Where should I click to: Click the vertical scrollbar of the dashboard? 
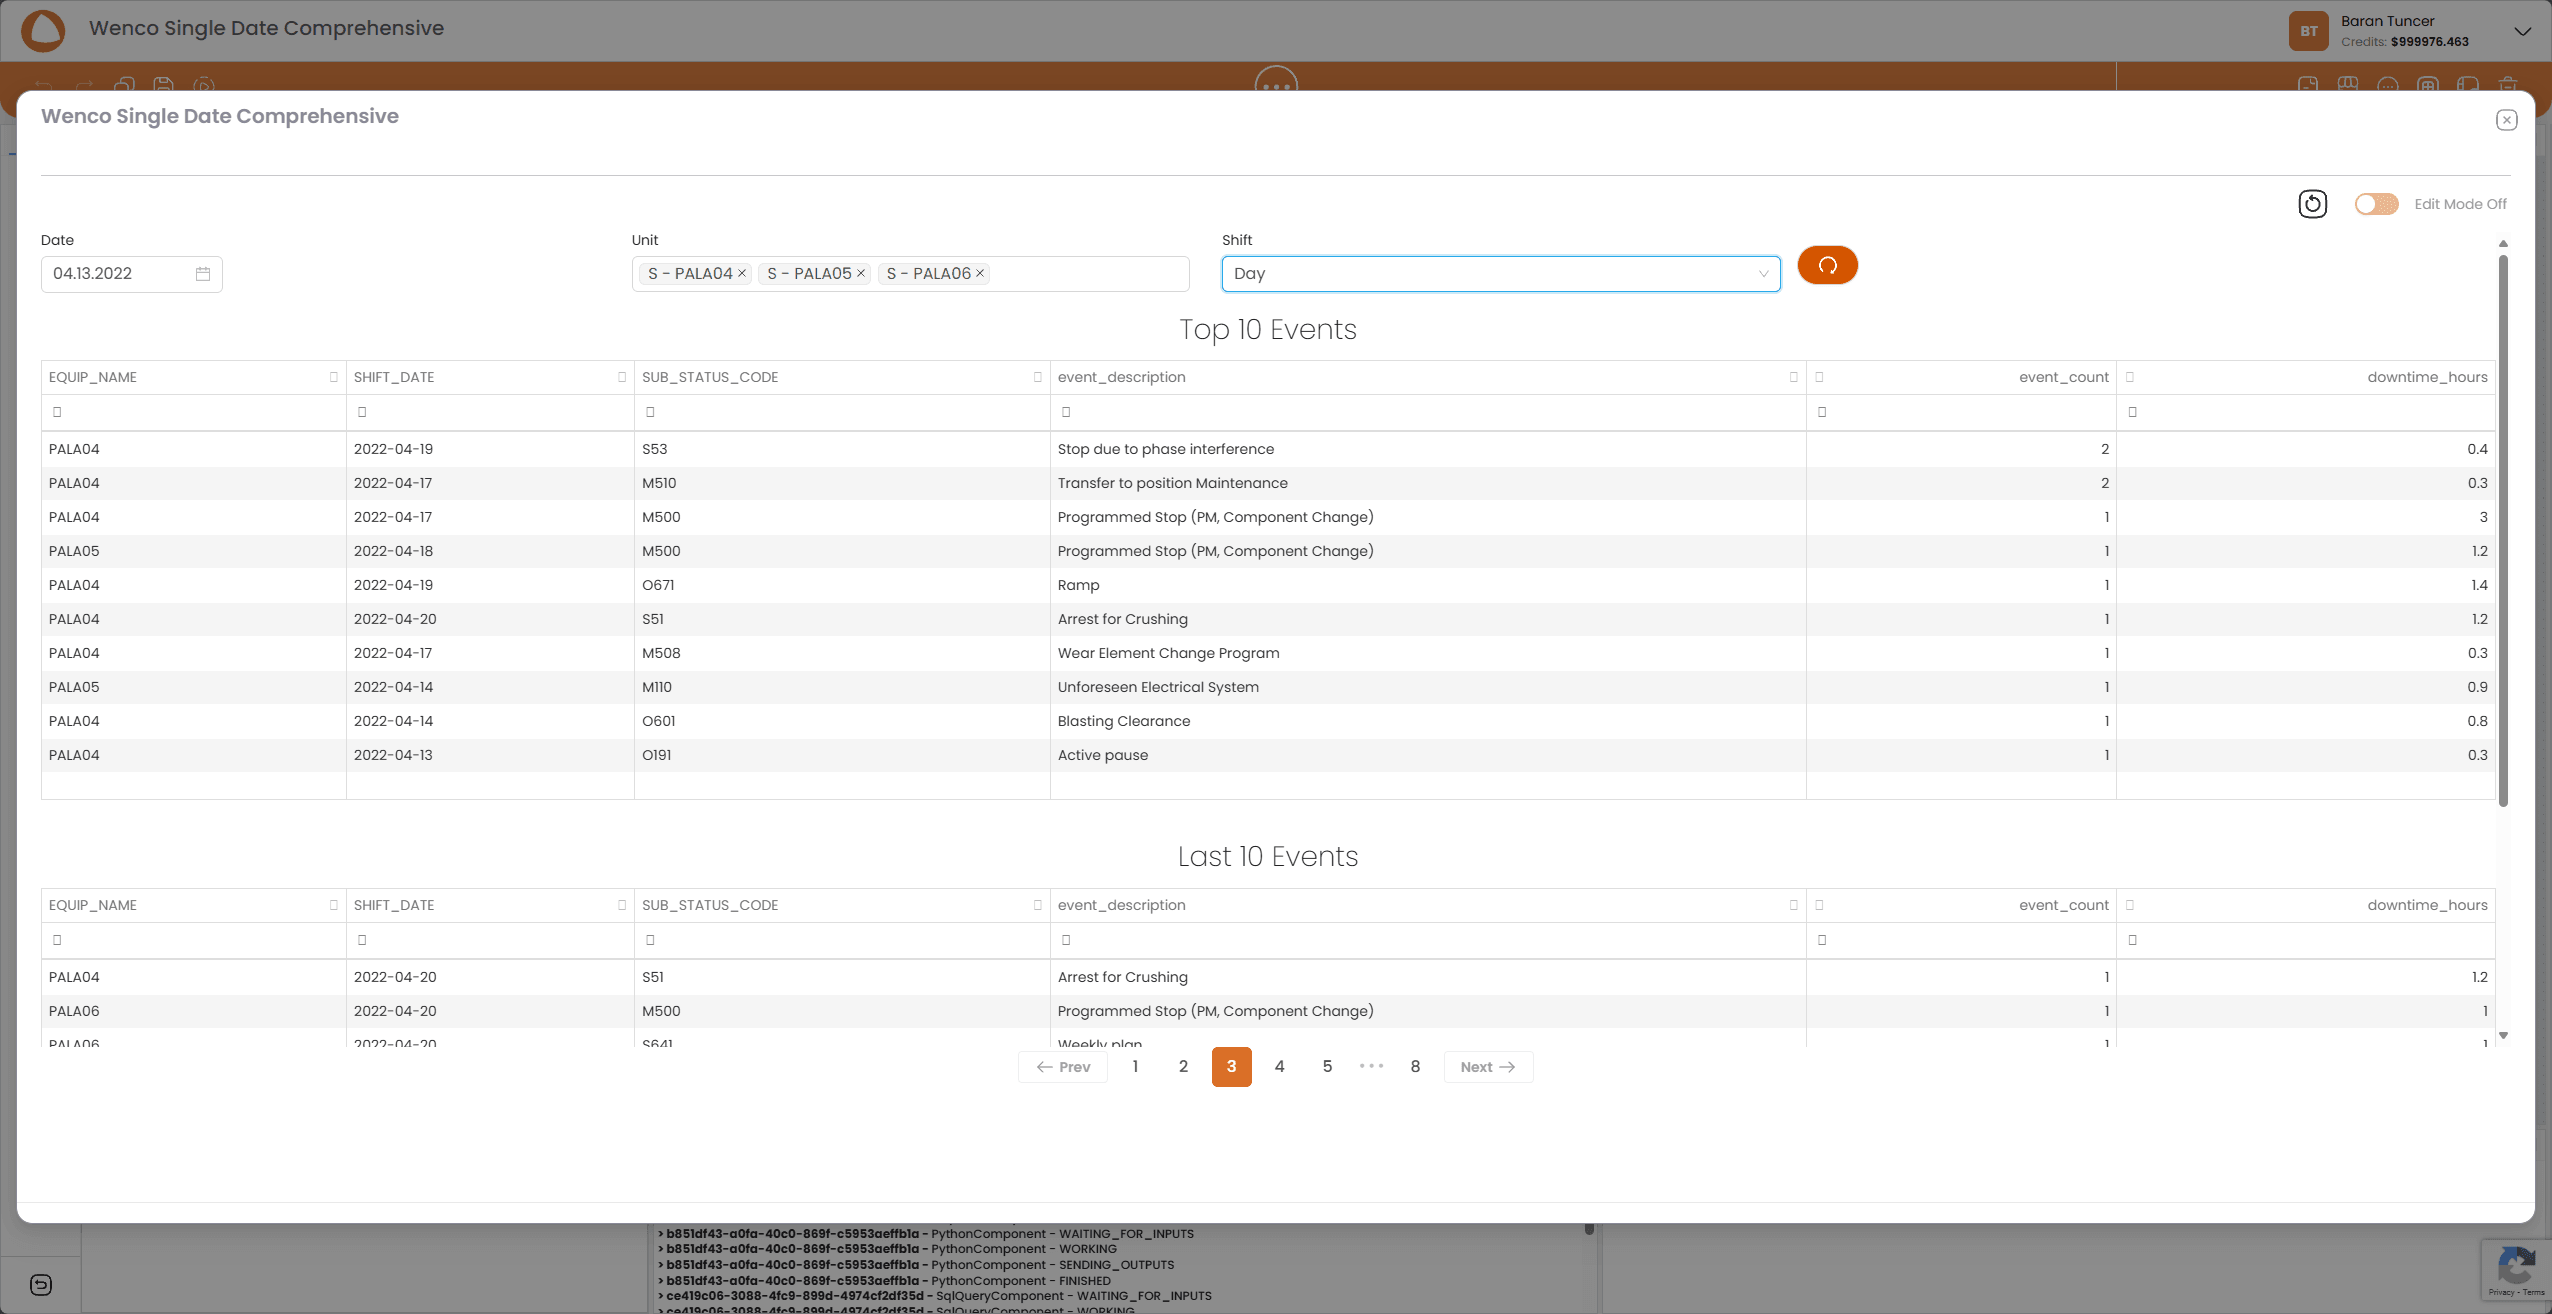click(x=2503, y=530)
